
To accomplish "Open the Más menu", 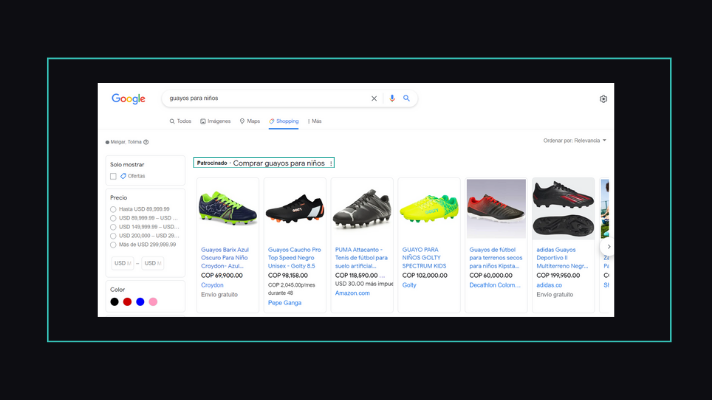I will pos(315,121).
